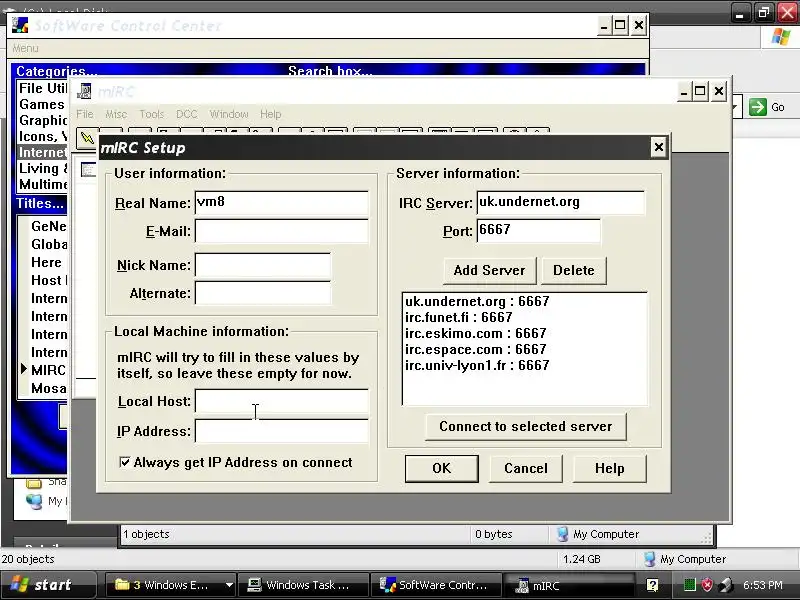Click the IRC Server input field
The width and height of the screenshot is (800, 600).
(x=560, y=203)
